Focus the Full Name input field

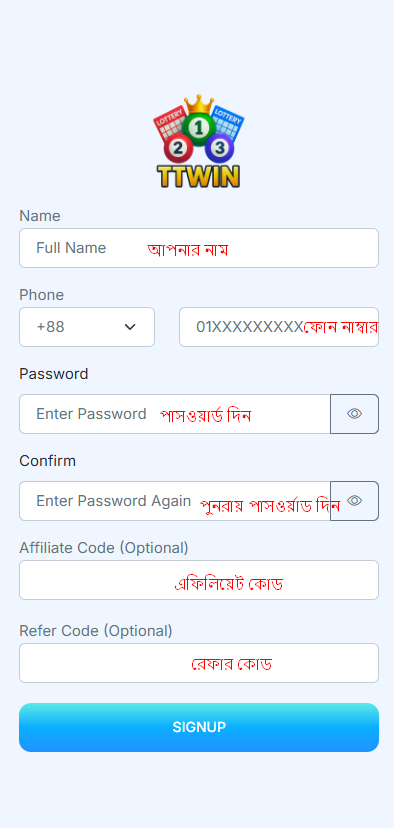pyautogui.click(x=199, y=248)
